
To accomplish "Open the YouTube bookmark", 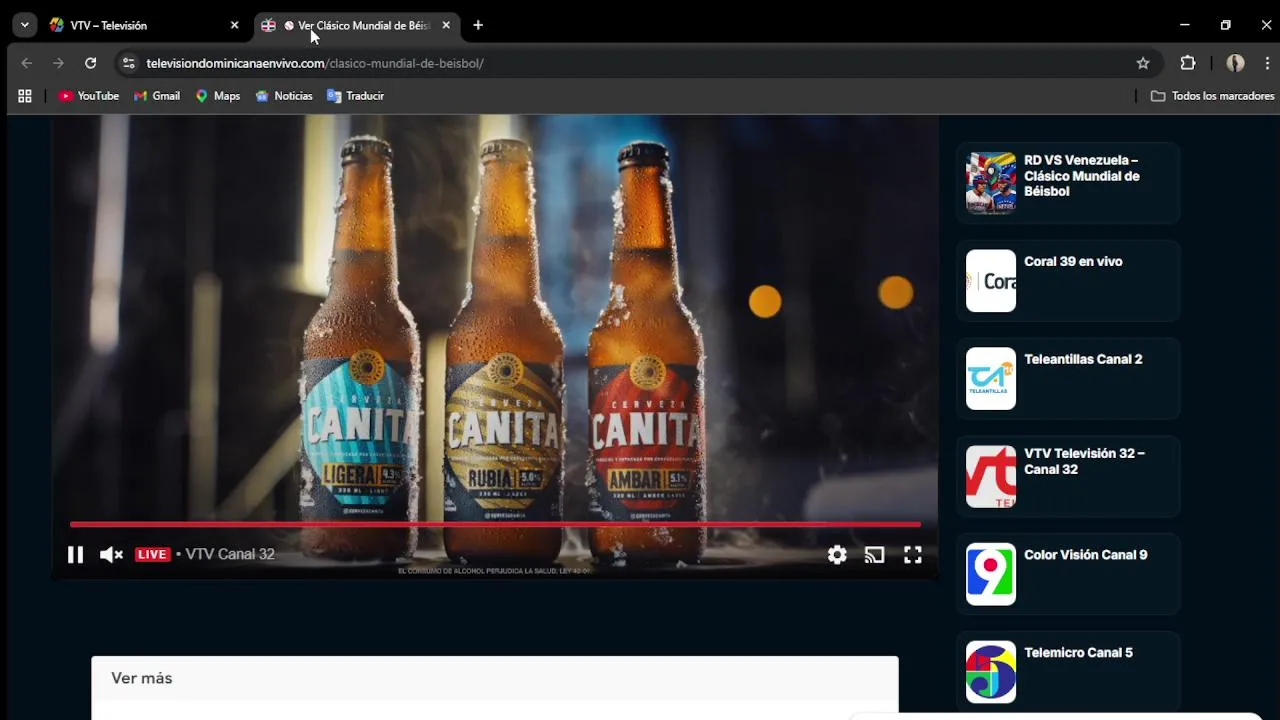I will coord(89,96).
